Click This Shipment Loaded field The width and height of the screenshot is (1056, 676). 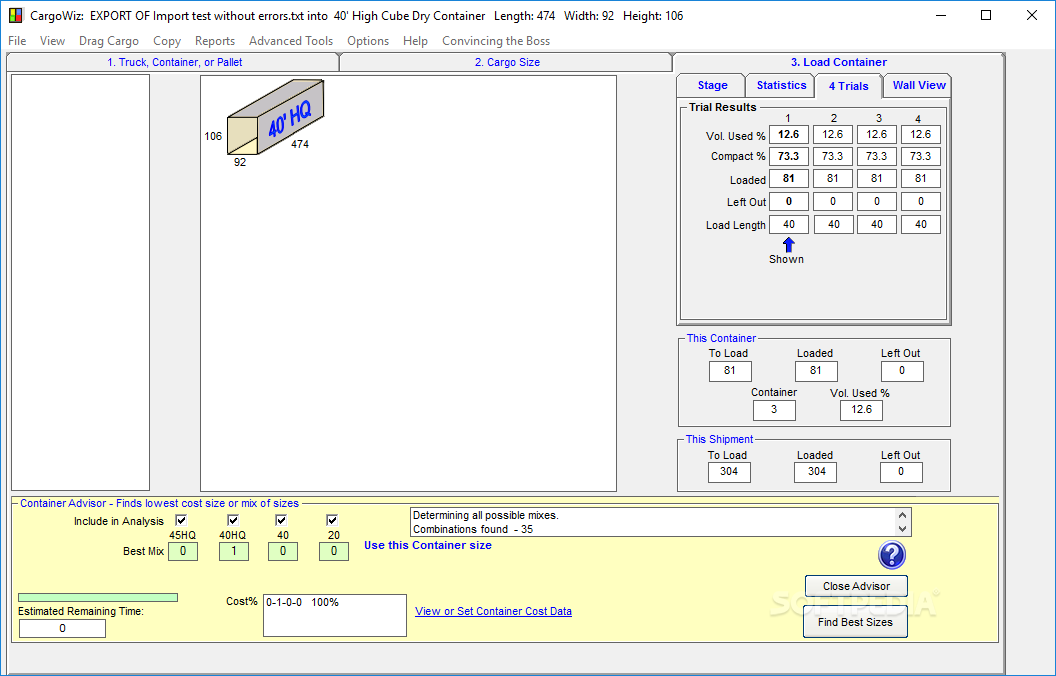pos(816,472)
